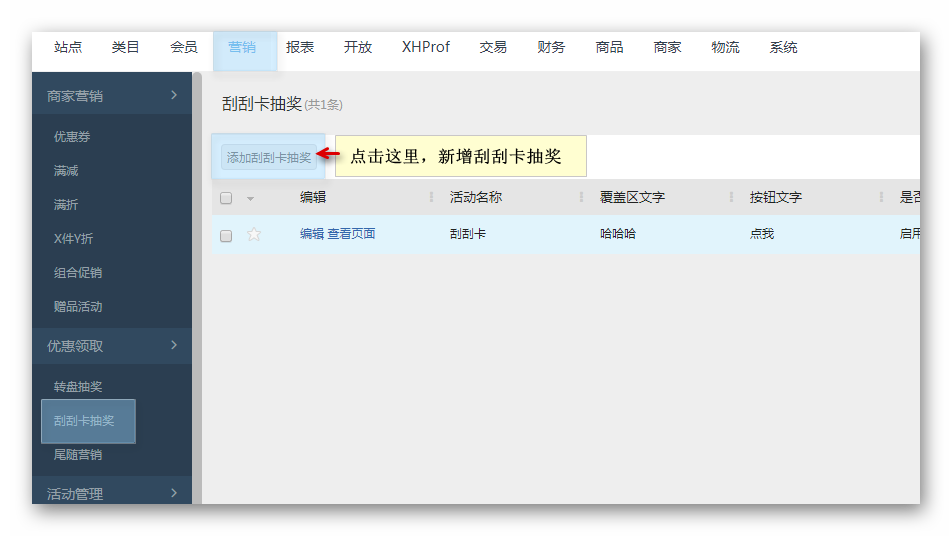
Task: Go to 尾随营销 in sidebar
Action: (x=78, y=455)
